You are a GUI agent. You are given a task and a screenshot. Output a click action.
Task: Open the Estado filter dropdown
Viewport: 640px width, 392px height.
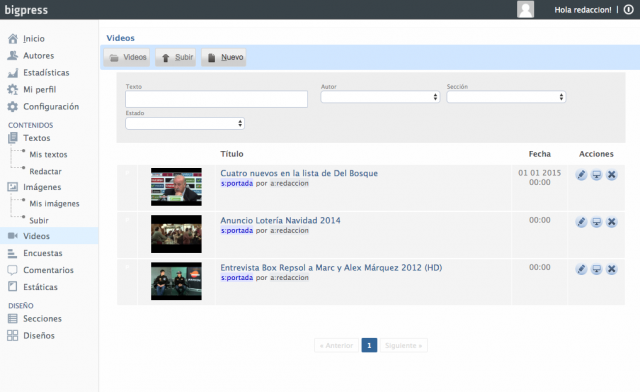coord(185,123)
